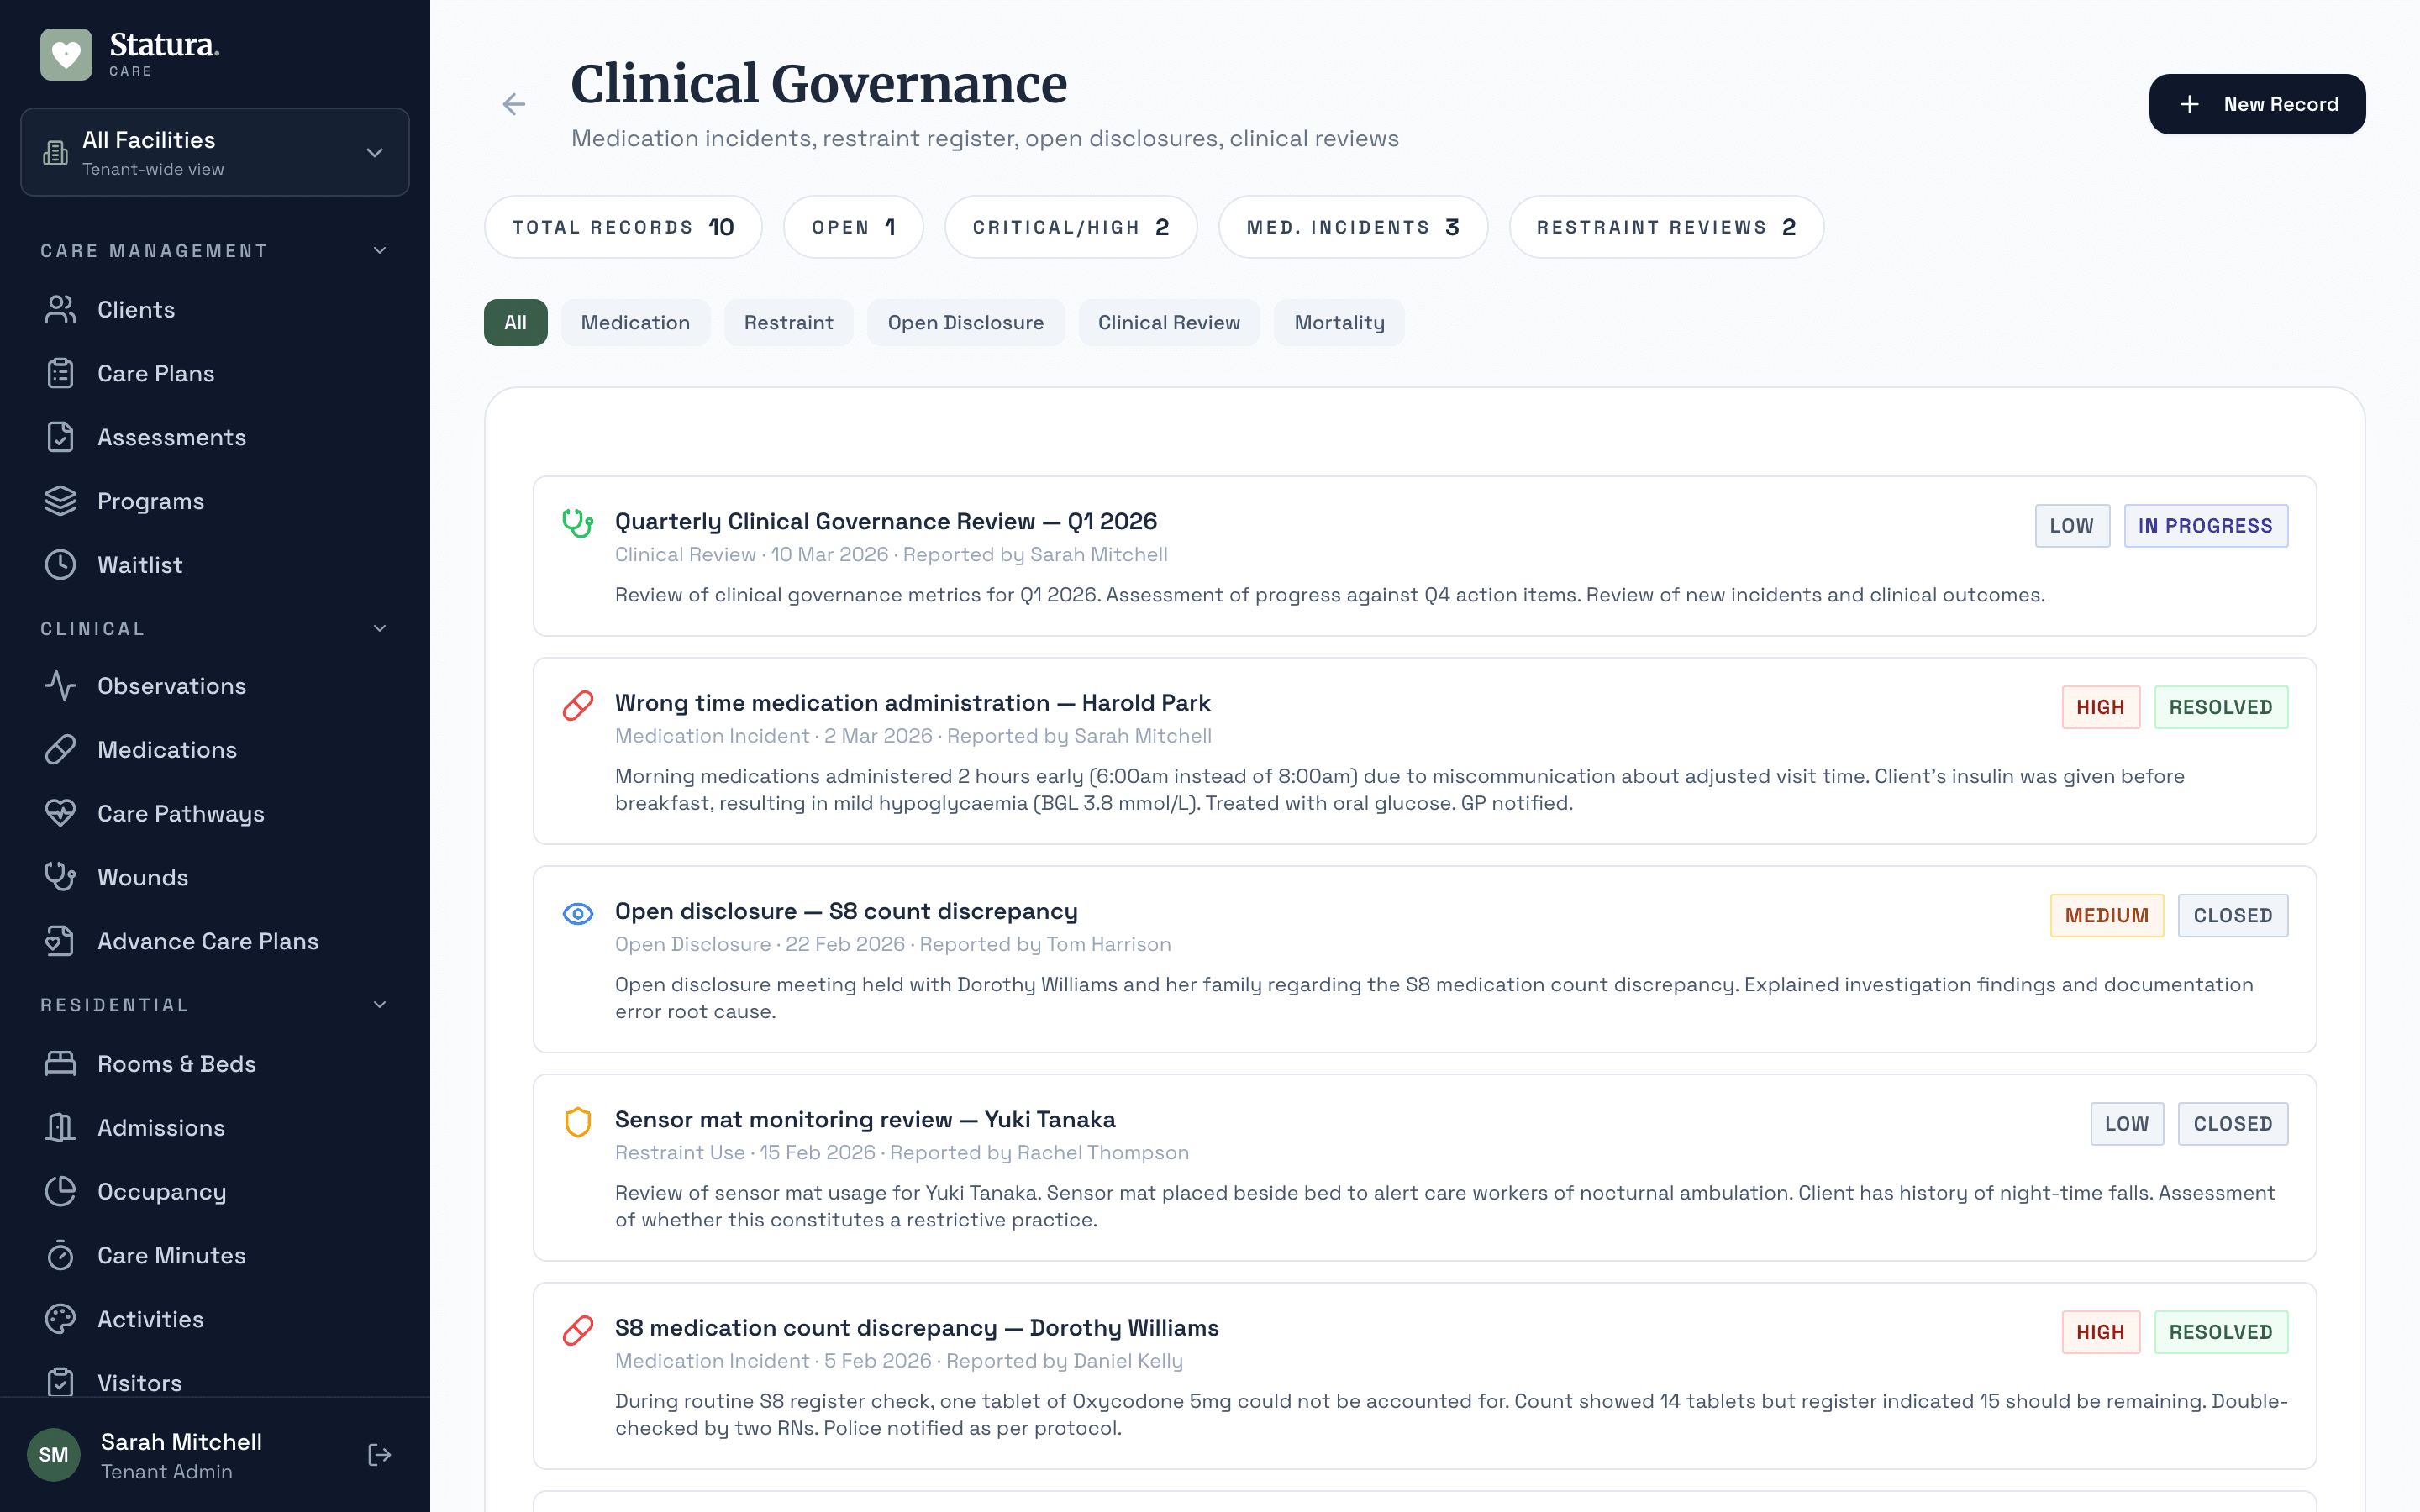
Task: Enable the Restraint filter
Action: (788, 322)
